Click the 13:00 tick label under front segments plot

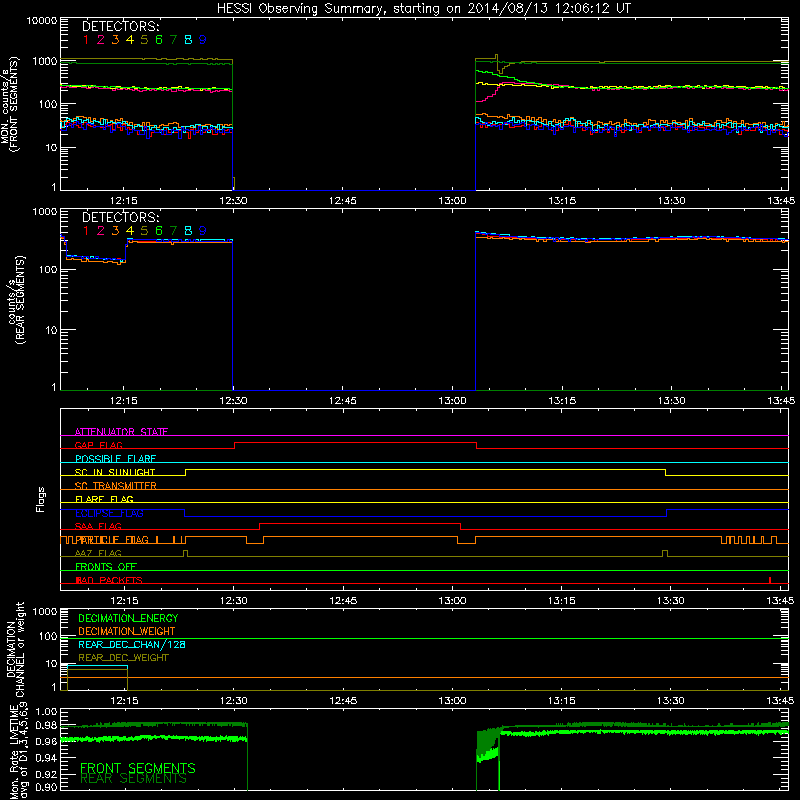(x=452, y=201)
